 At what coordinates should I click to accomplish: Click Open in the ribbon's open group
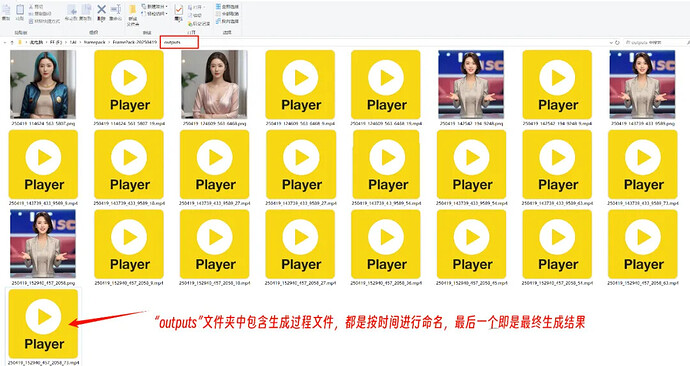pyautogui.click(x=197, y=7)
